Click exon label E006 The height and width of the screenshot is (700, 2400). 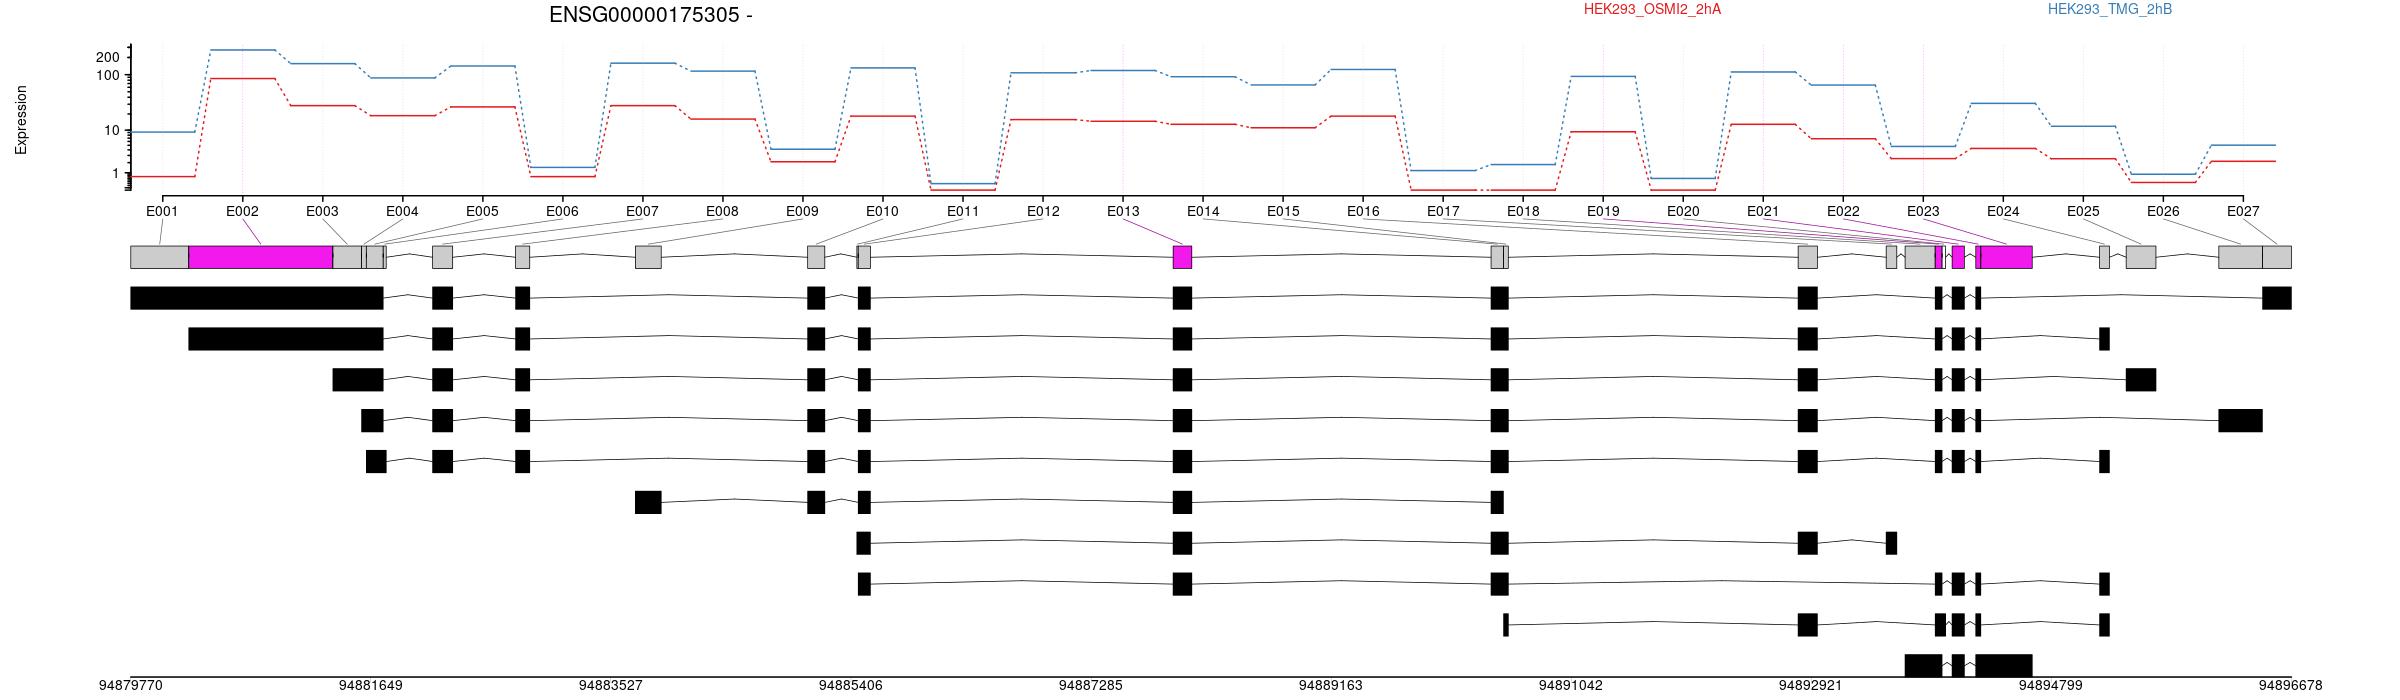562,211
